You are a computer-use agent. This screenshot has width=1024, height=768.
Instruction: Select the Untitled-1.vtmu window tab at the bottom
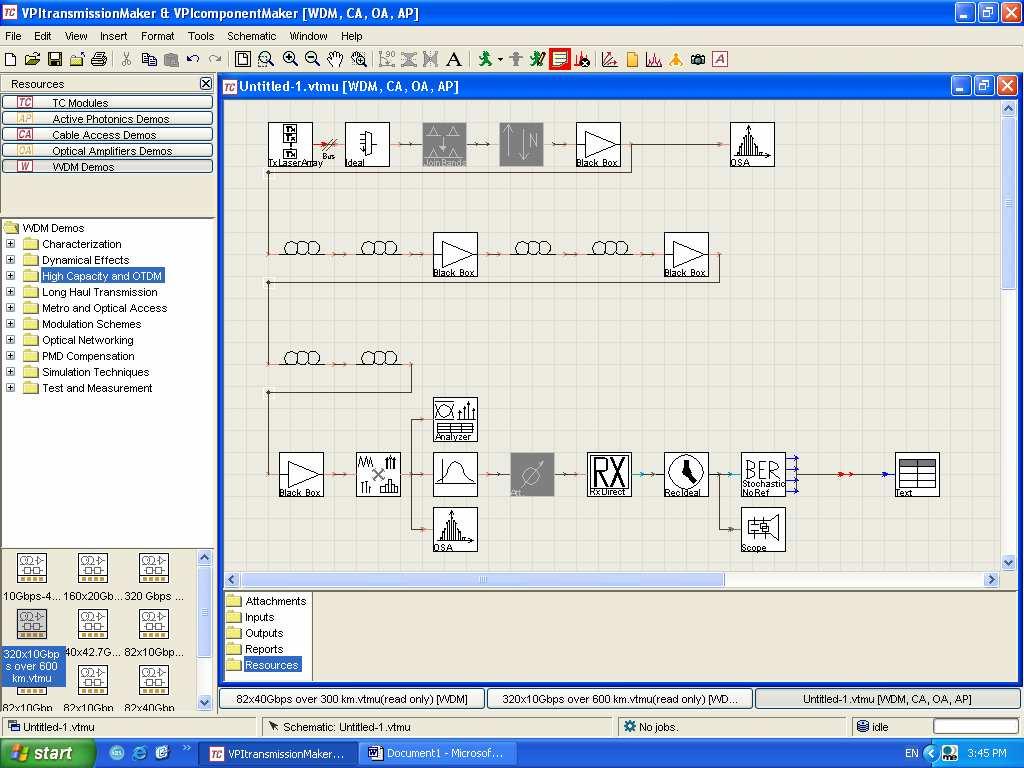coord(888,699)
